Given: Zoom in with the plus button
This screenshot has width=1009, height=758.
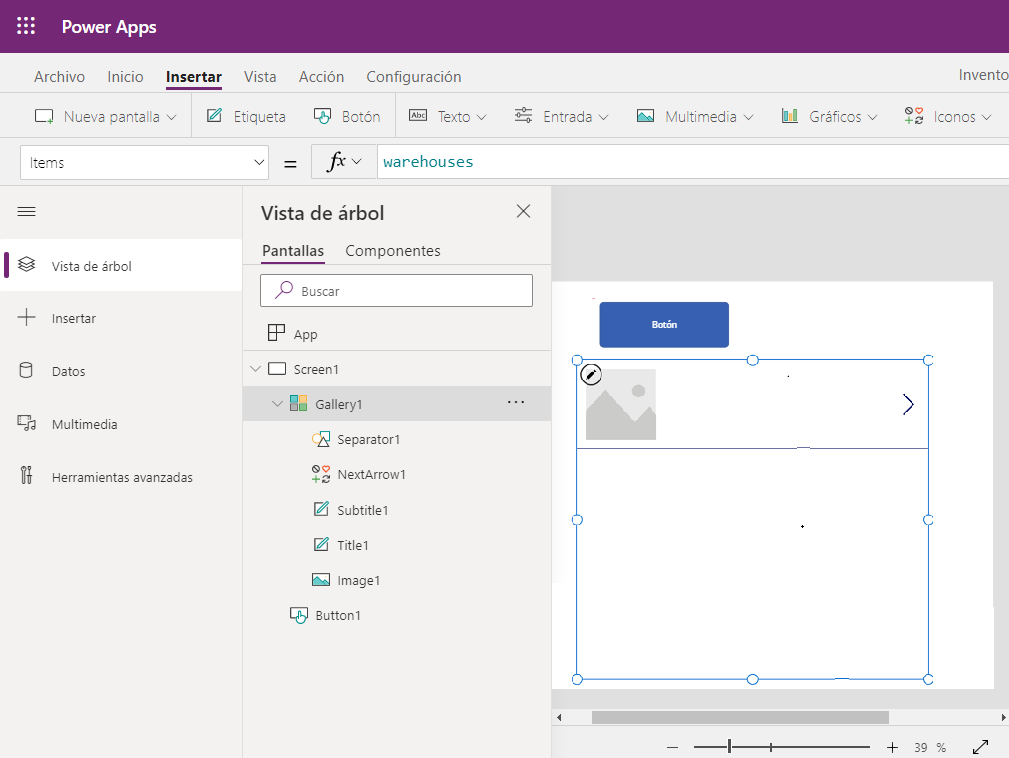Looking at the screenshot, I should coord(892,747).
